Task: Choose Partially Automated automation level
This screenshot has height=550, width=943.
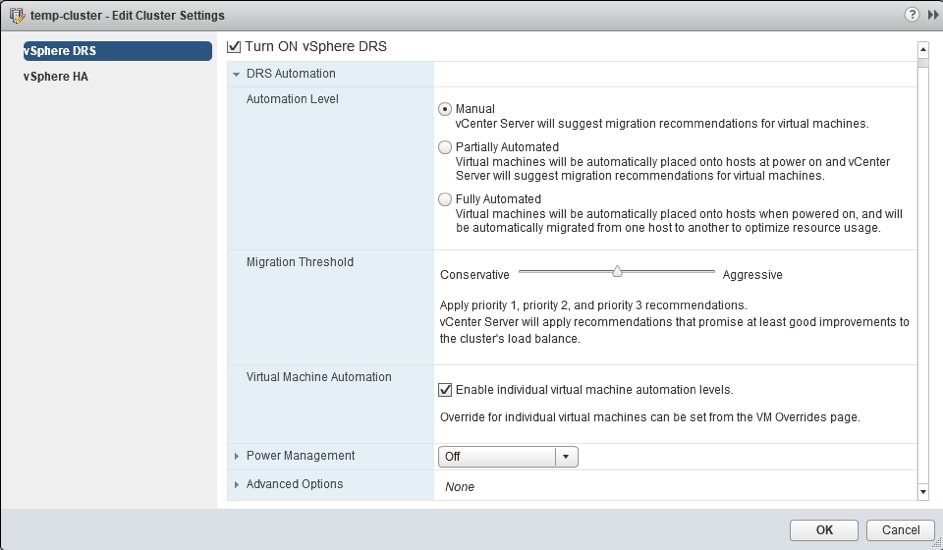Action: click(445, 147)
